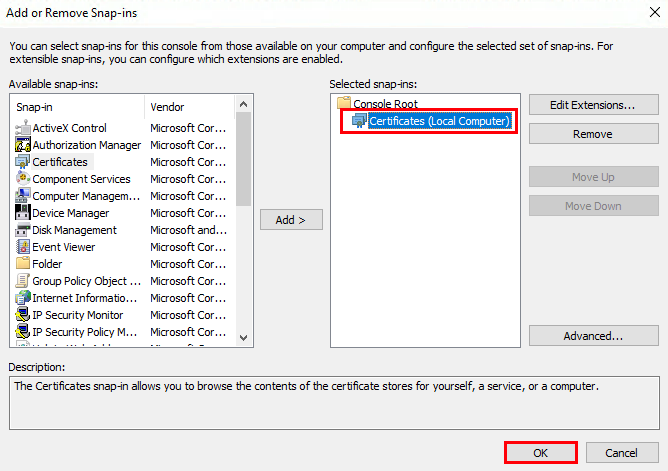Click the IP Security Monitor icon

pos(23,315)
